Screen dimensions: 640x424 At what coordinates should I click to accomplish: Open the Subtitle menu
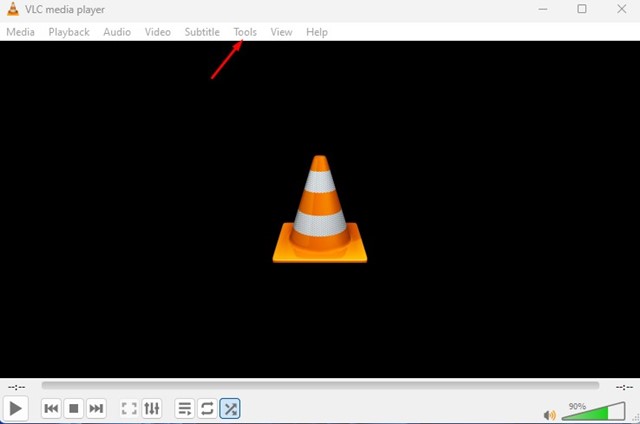(x=202, y=32)
